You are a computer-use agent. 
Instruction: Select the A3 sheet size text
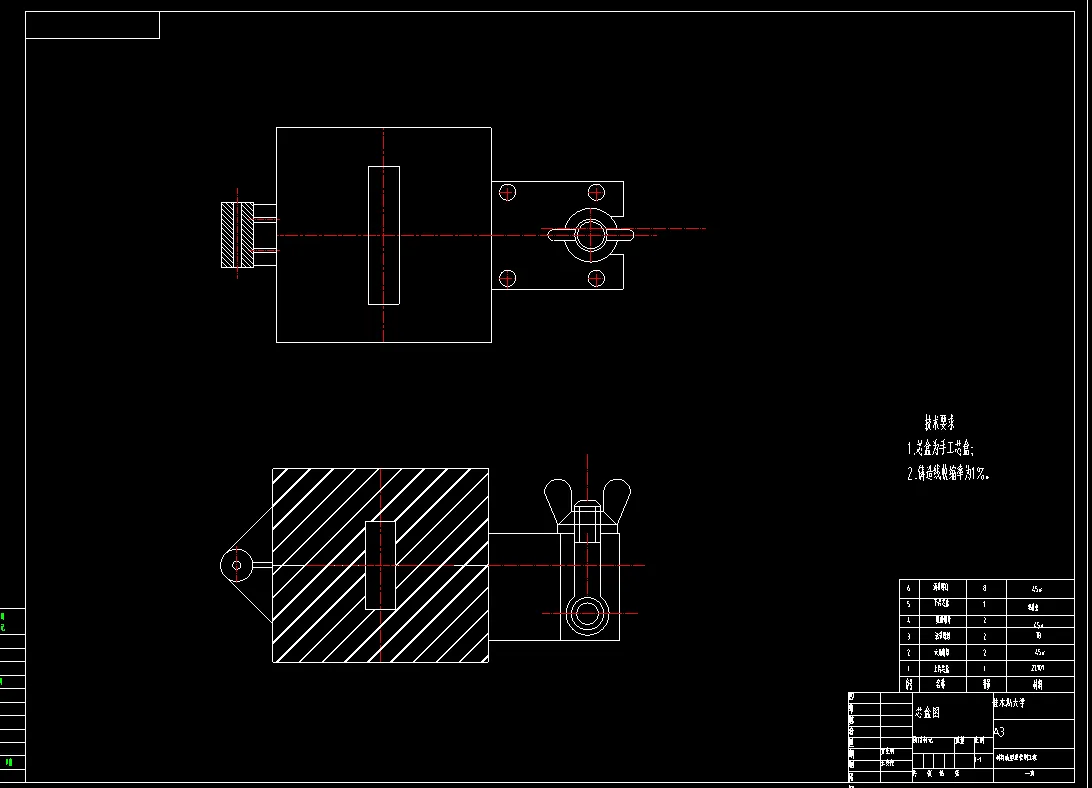click(x=999, y=732)
